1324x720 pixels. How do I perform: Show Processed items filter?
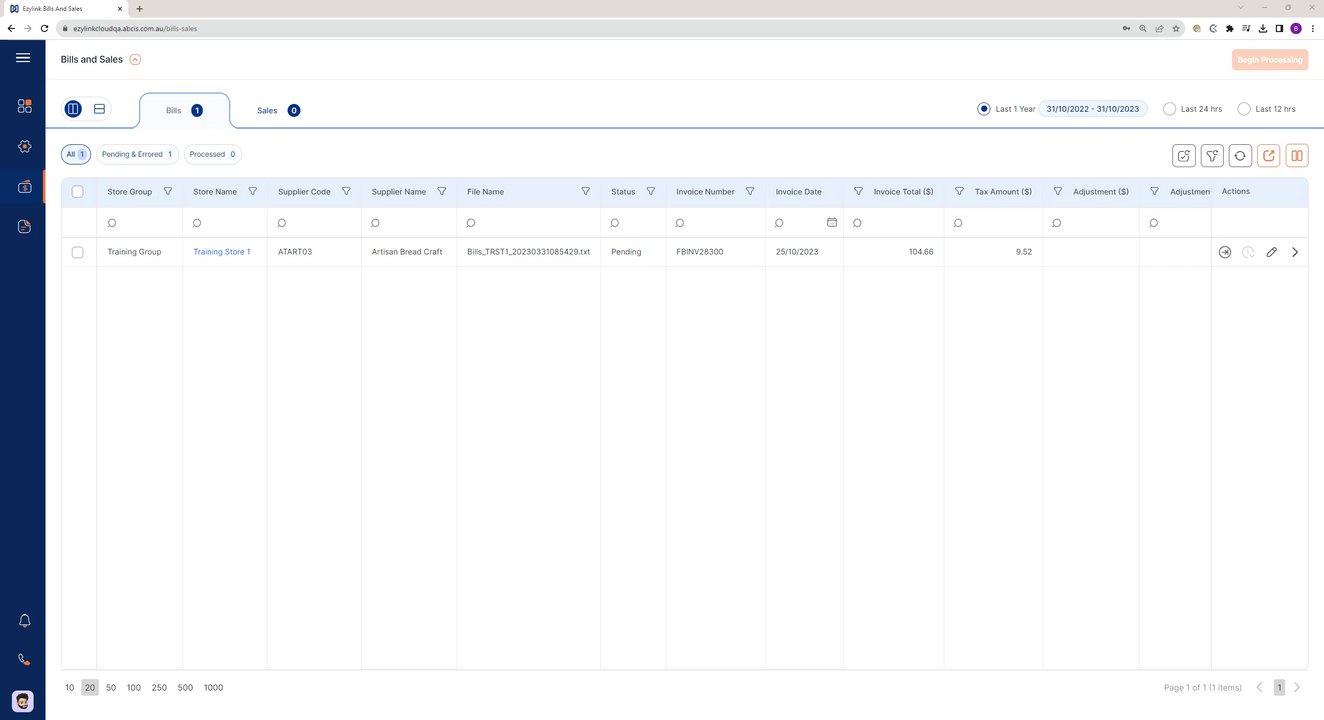213,154
